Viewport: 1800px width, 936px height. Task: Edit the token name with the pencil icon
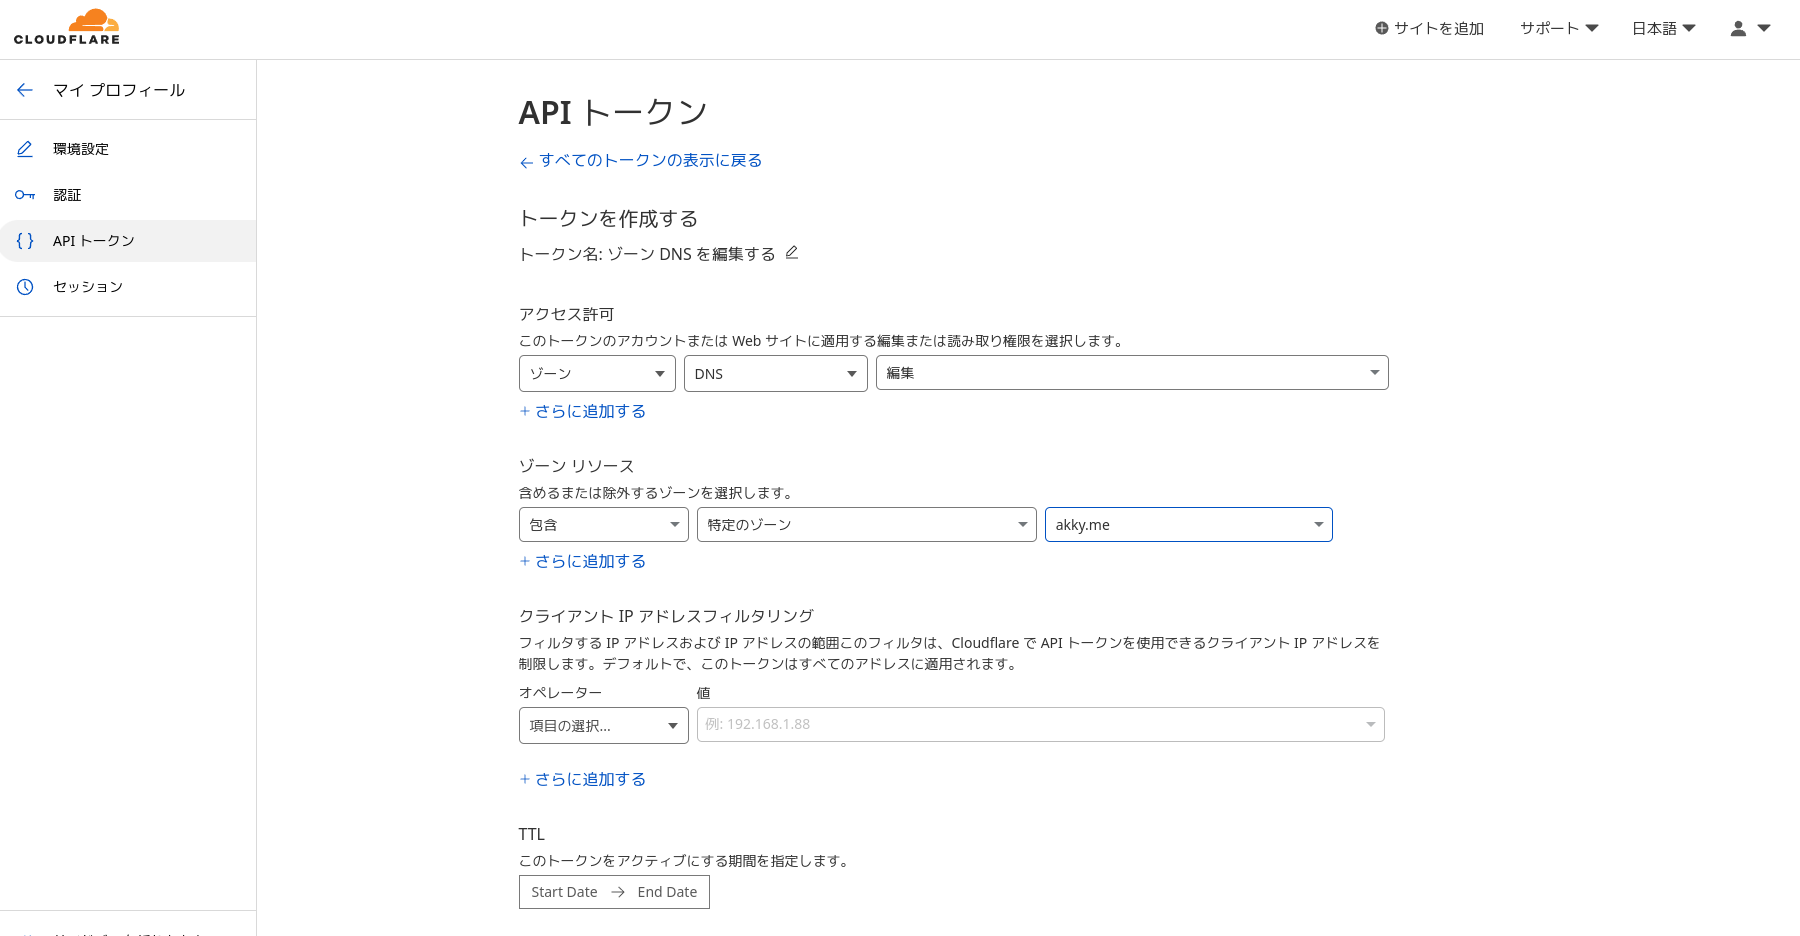[x=791, y=252]
